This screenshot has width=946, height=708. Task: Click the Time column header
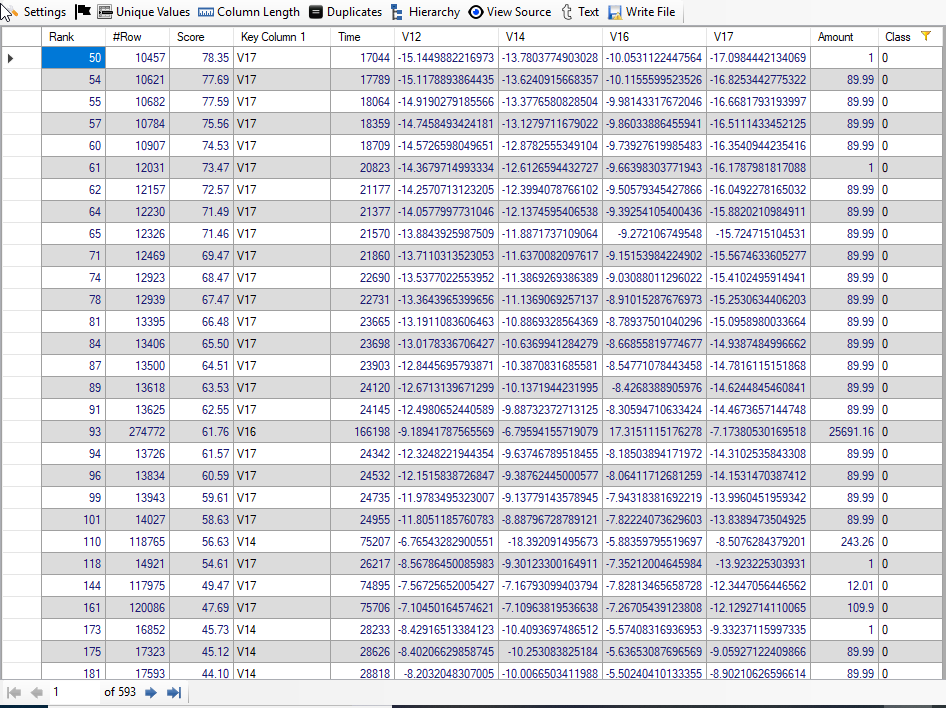pos(349,37)
